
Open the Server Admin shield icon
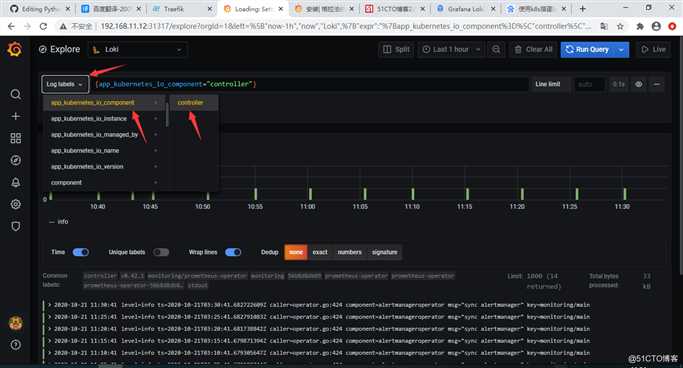[x=15, y=226]
